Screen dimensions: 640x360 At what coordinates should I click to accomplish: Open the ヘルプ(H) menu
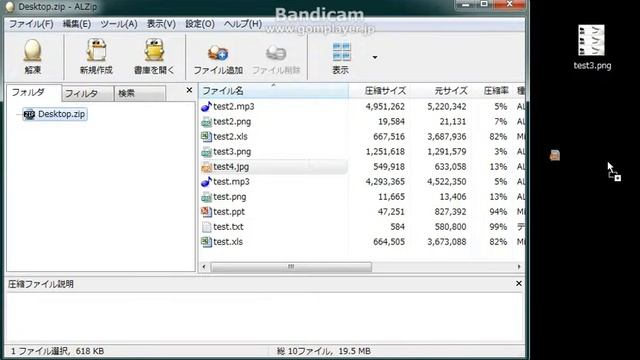pos(243,24)
